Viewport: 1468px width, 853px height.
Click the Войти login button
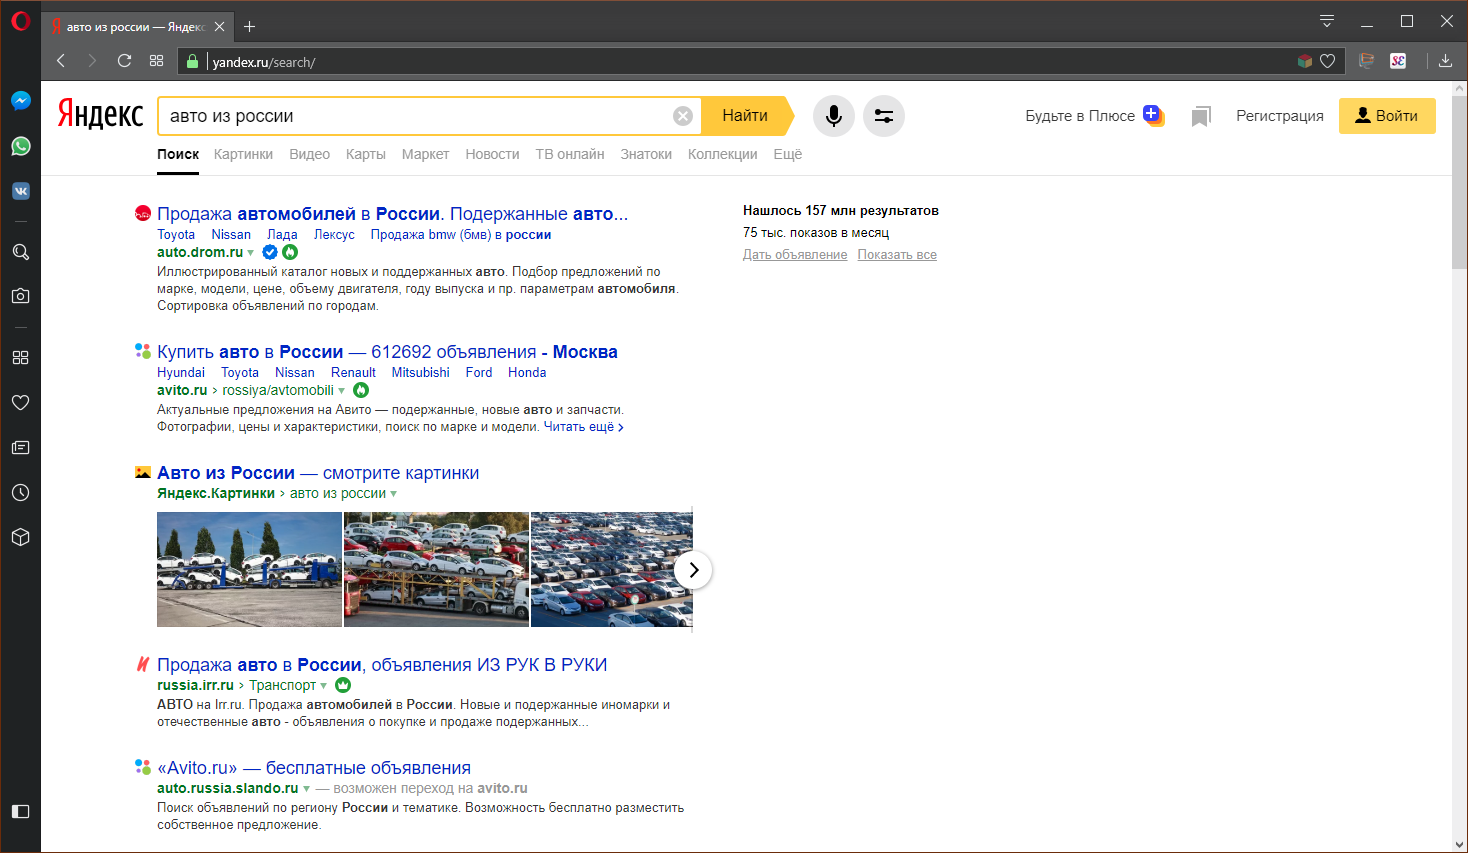(x=1387, y=116)
